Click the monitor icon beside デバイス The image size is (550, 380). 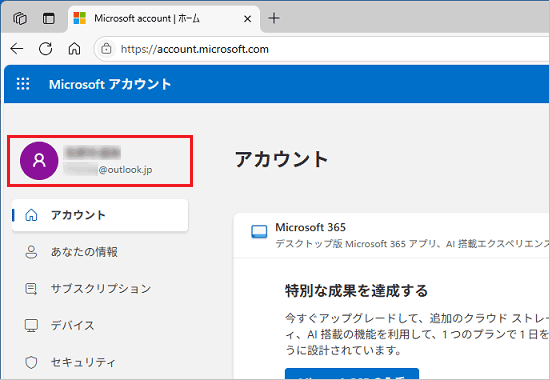click(31, 326)
